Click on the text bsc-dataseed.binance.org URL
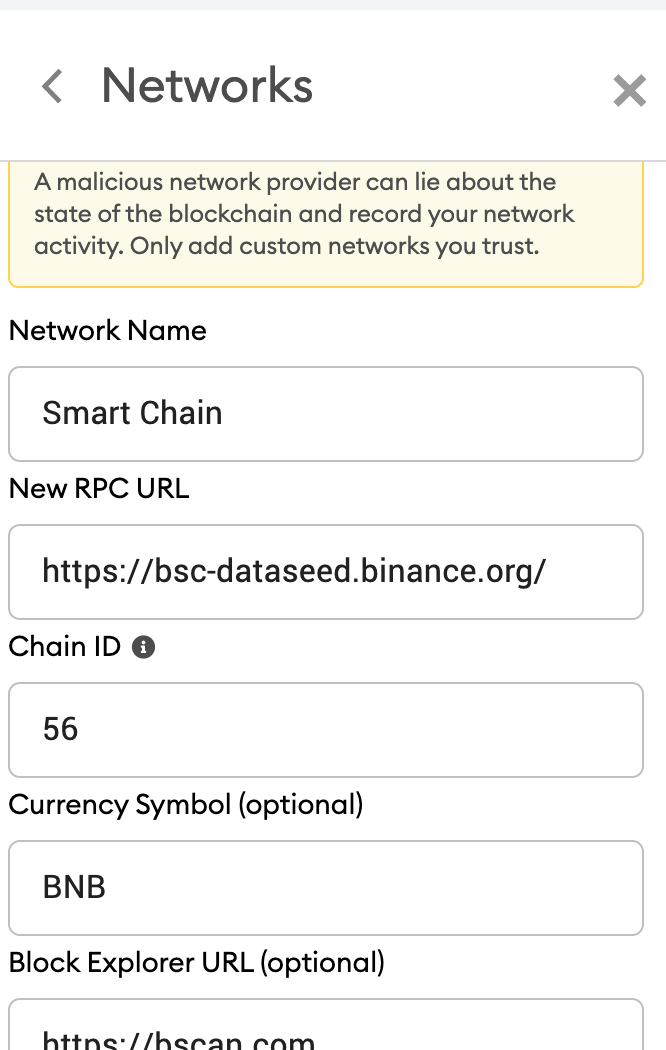The image size is (666, 1050). tap(295, 572)
